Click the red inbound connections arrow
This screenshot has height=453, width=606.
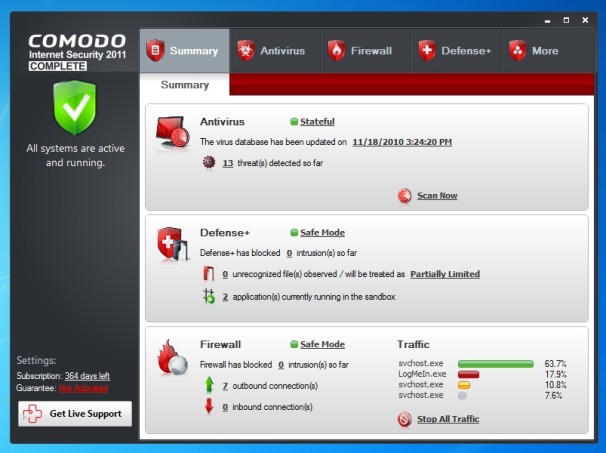coord(209,406)
